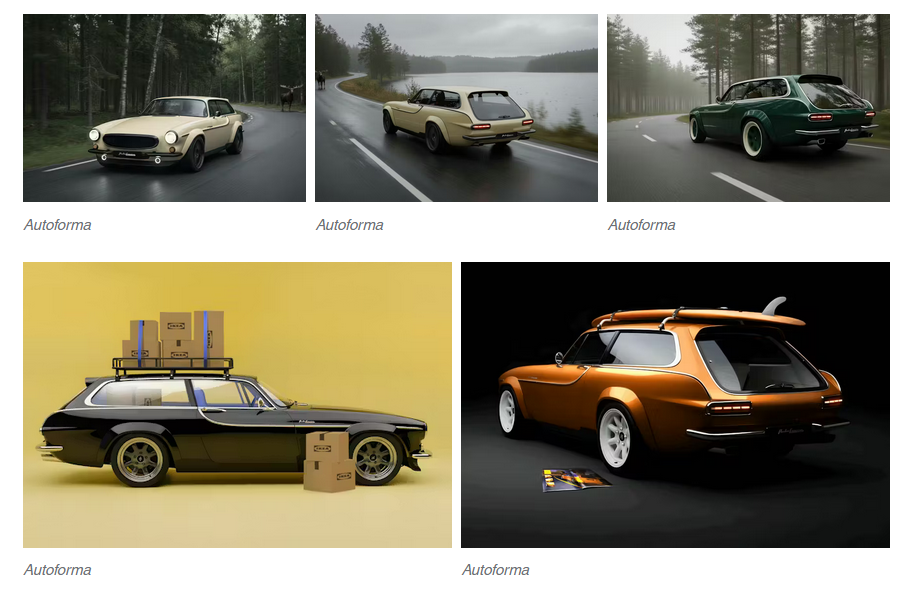Click the Autoforma caption under cream front-view car
The image size is (905, 590).
coord(58,225)
